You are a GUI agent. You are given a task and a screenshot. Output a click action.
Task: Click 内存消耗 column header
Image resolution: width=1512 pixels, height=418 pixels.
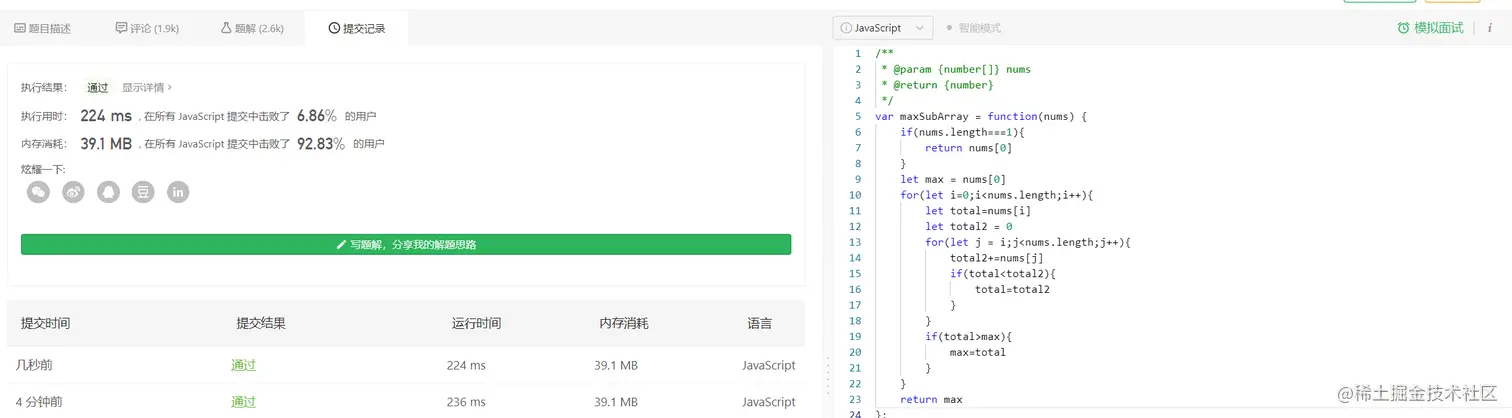[624, 324]
